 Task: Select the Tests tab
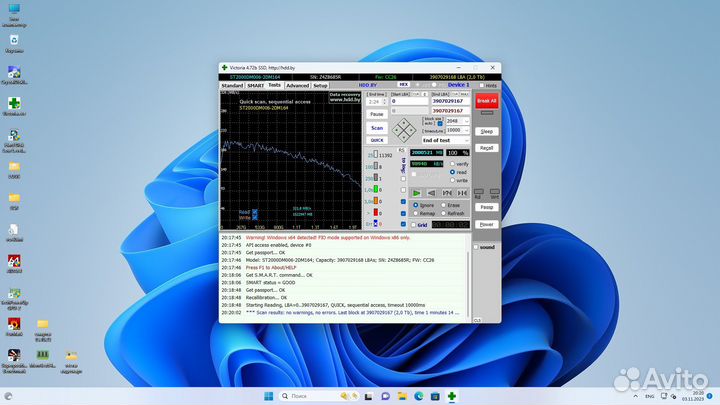pos(275,85)
